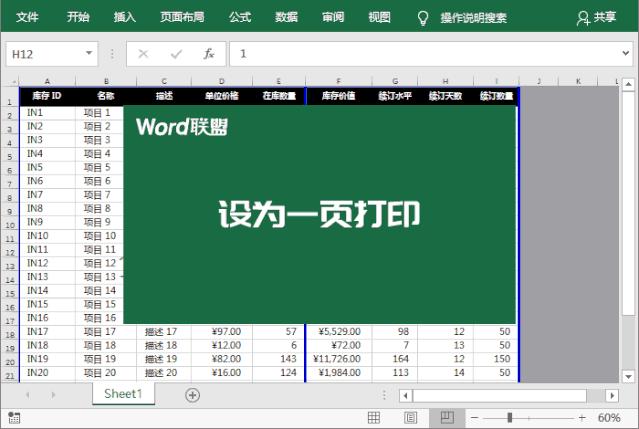Add a new sheet with plus icon
The image size is (639, 429).
[x=192, y=395]
